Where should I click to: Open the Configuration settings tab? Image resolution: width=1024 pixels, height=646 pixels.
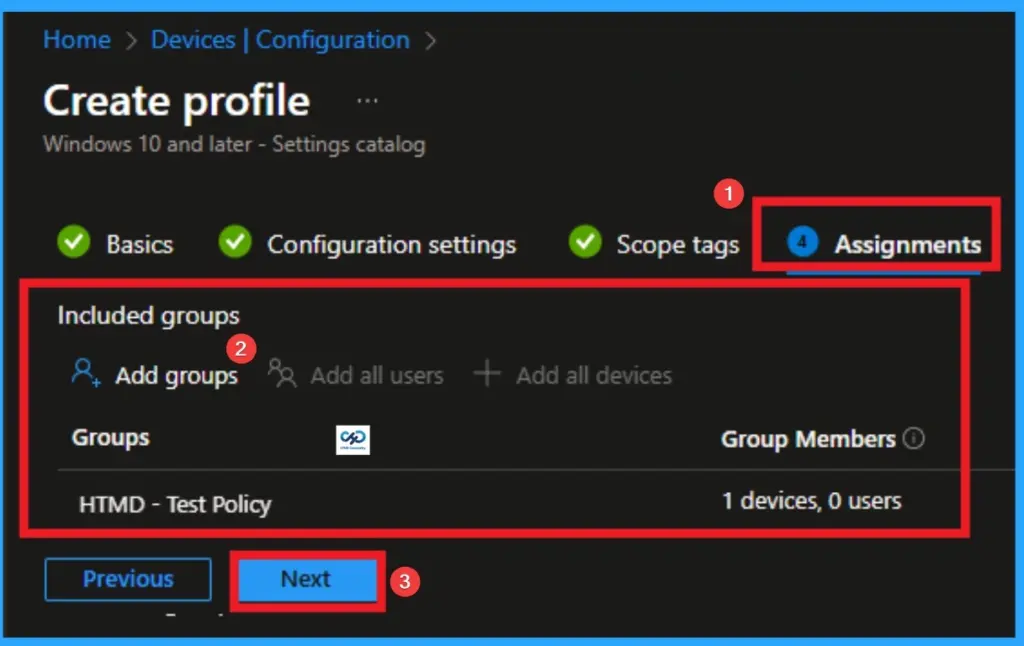click(x=392, y=243)
